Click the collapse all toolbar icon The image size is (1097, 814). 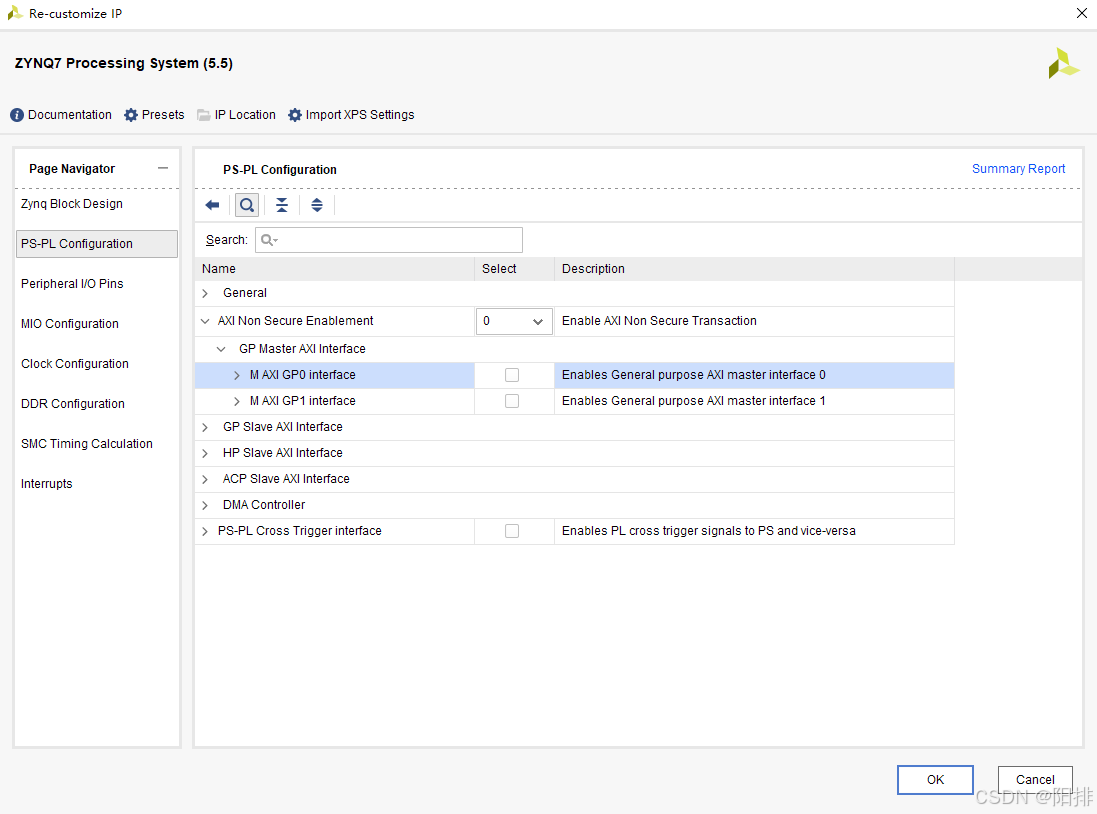(282, 205)
